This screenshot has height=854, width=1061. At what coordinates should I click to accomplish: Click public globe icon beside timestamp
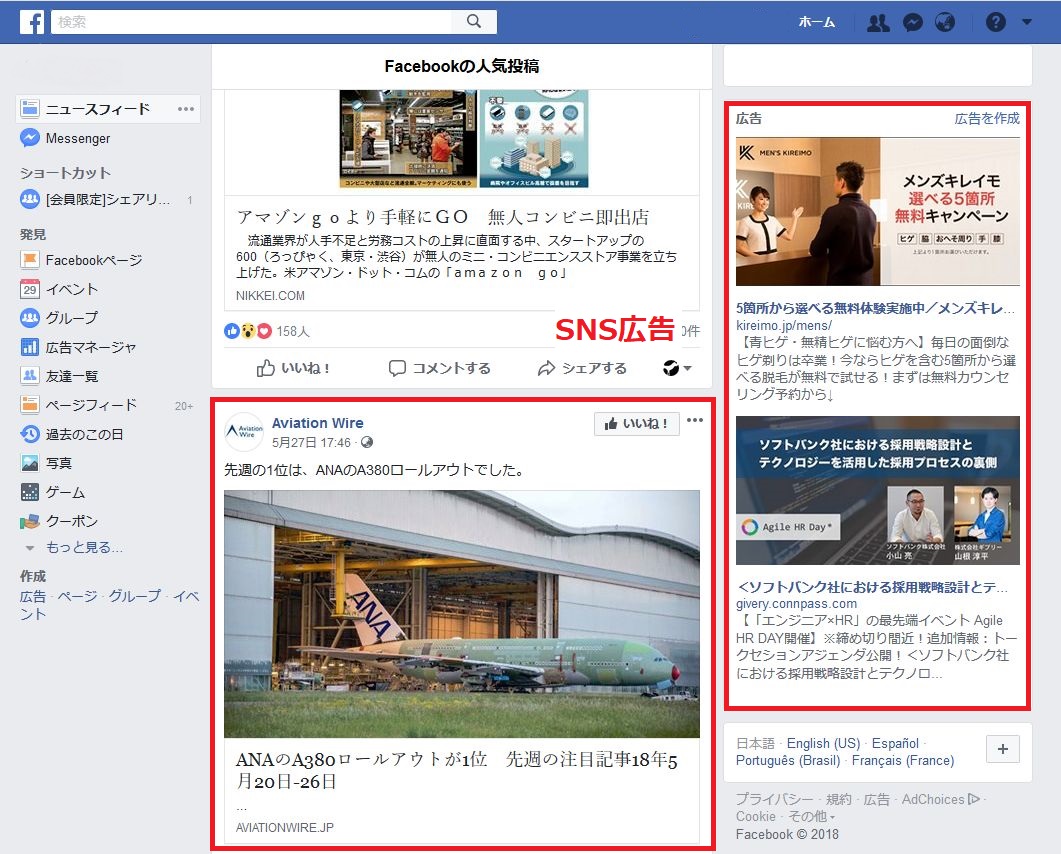pos(367,443)
